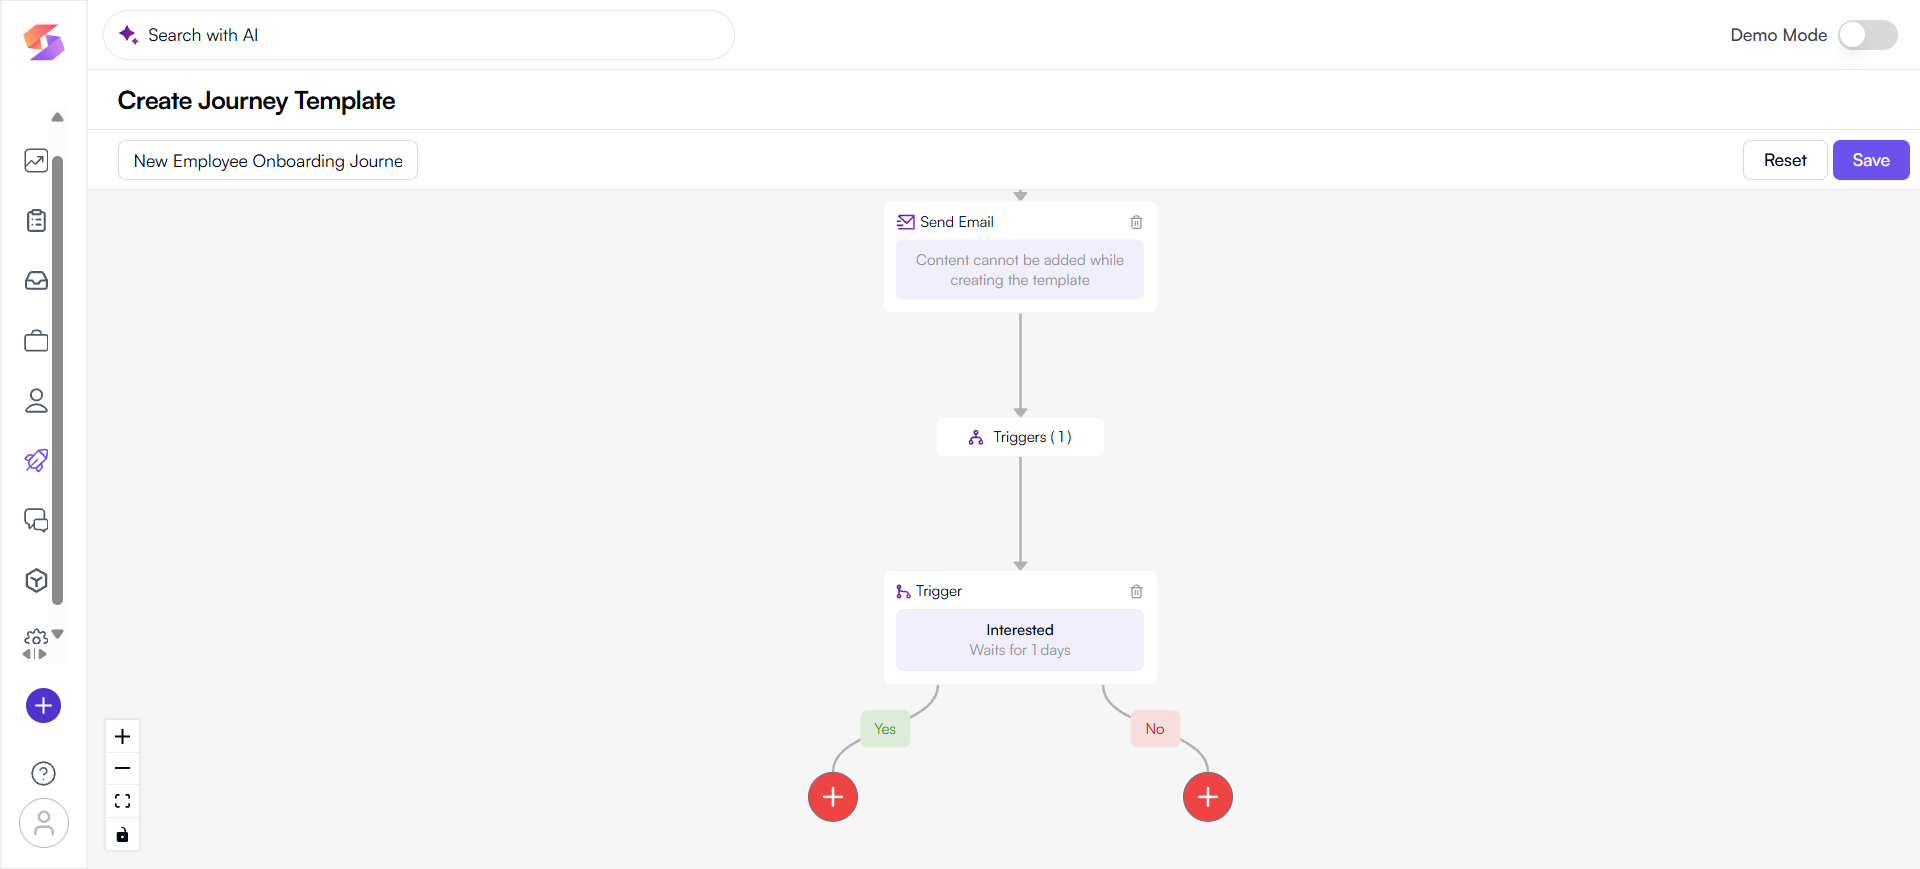1920x869 pixels.
Task: Open the clipboard tasks sidebar icon
Action: 36,221
